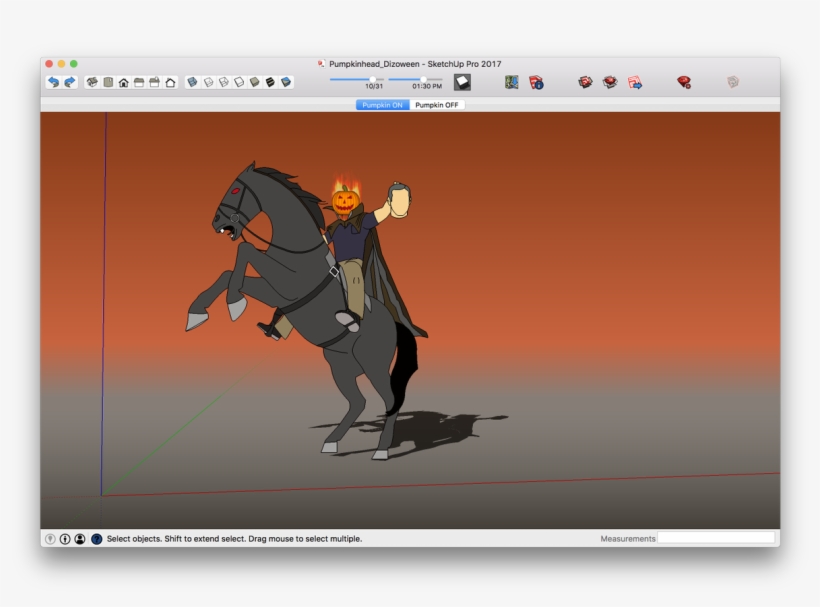This screenshot has width=820, height=607.
Task: Open the Pumpkin OFF scene tab
Action: [437, 103]
